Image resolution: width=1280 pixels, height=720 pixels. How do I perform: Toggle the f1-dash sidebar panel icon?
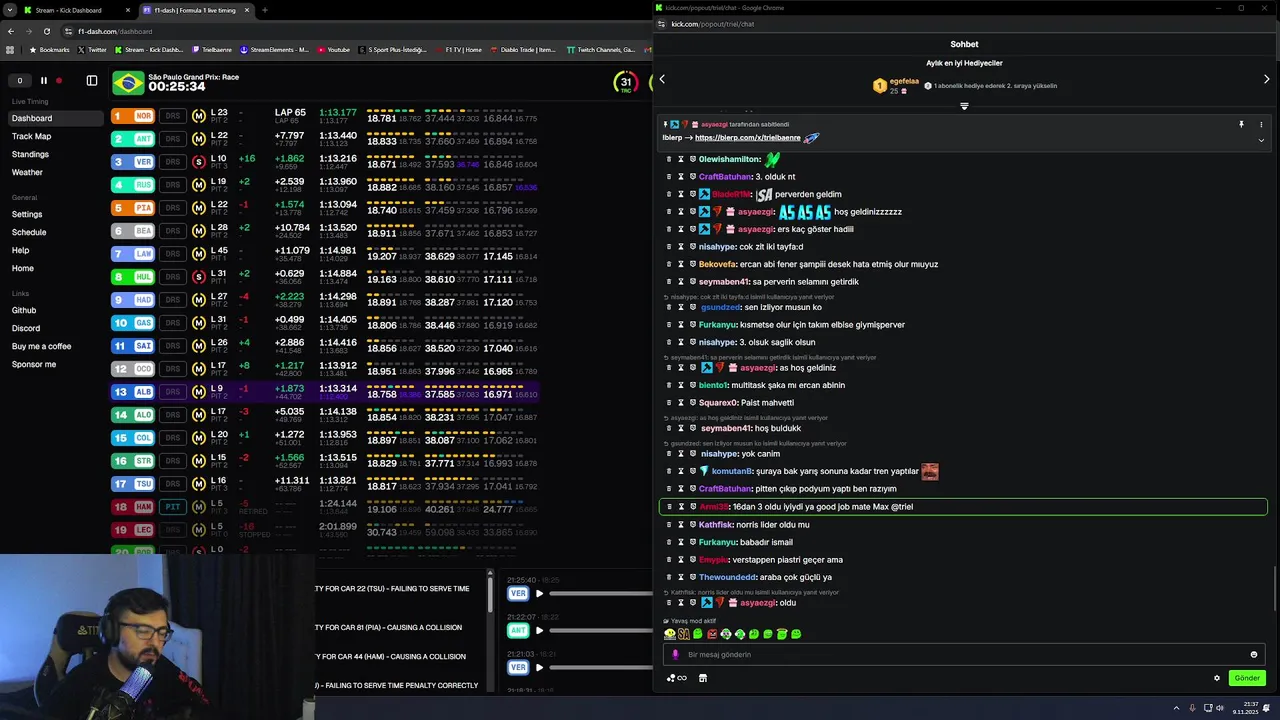(92, 81)
